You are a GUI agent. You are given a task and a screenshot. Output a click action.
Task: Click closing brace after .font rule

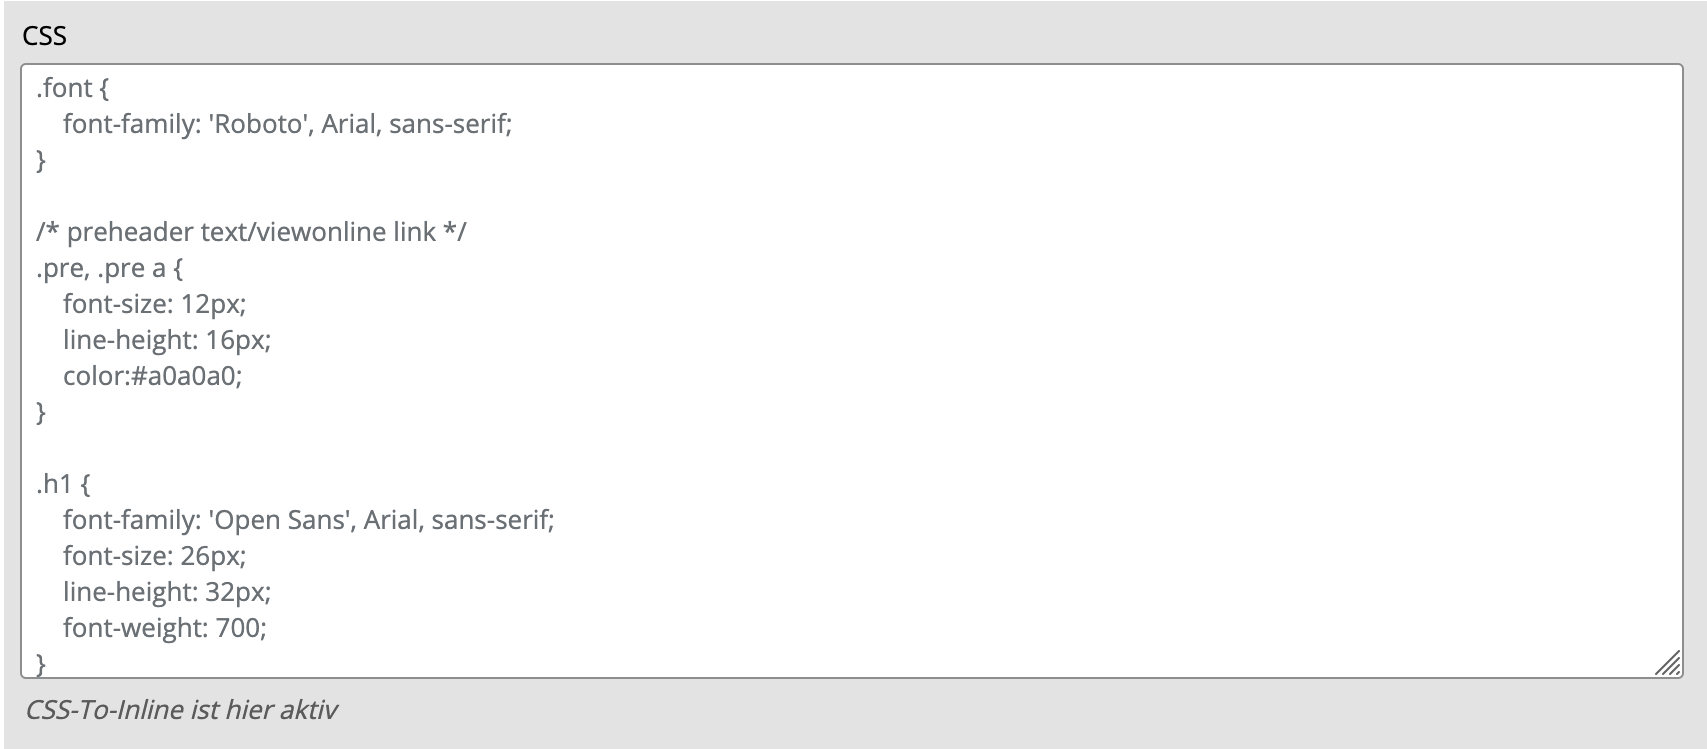point(41,160)
